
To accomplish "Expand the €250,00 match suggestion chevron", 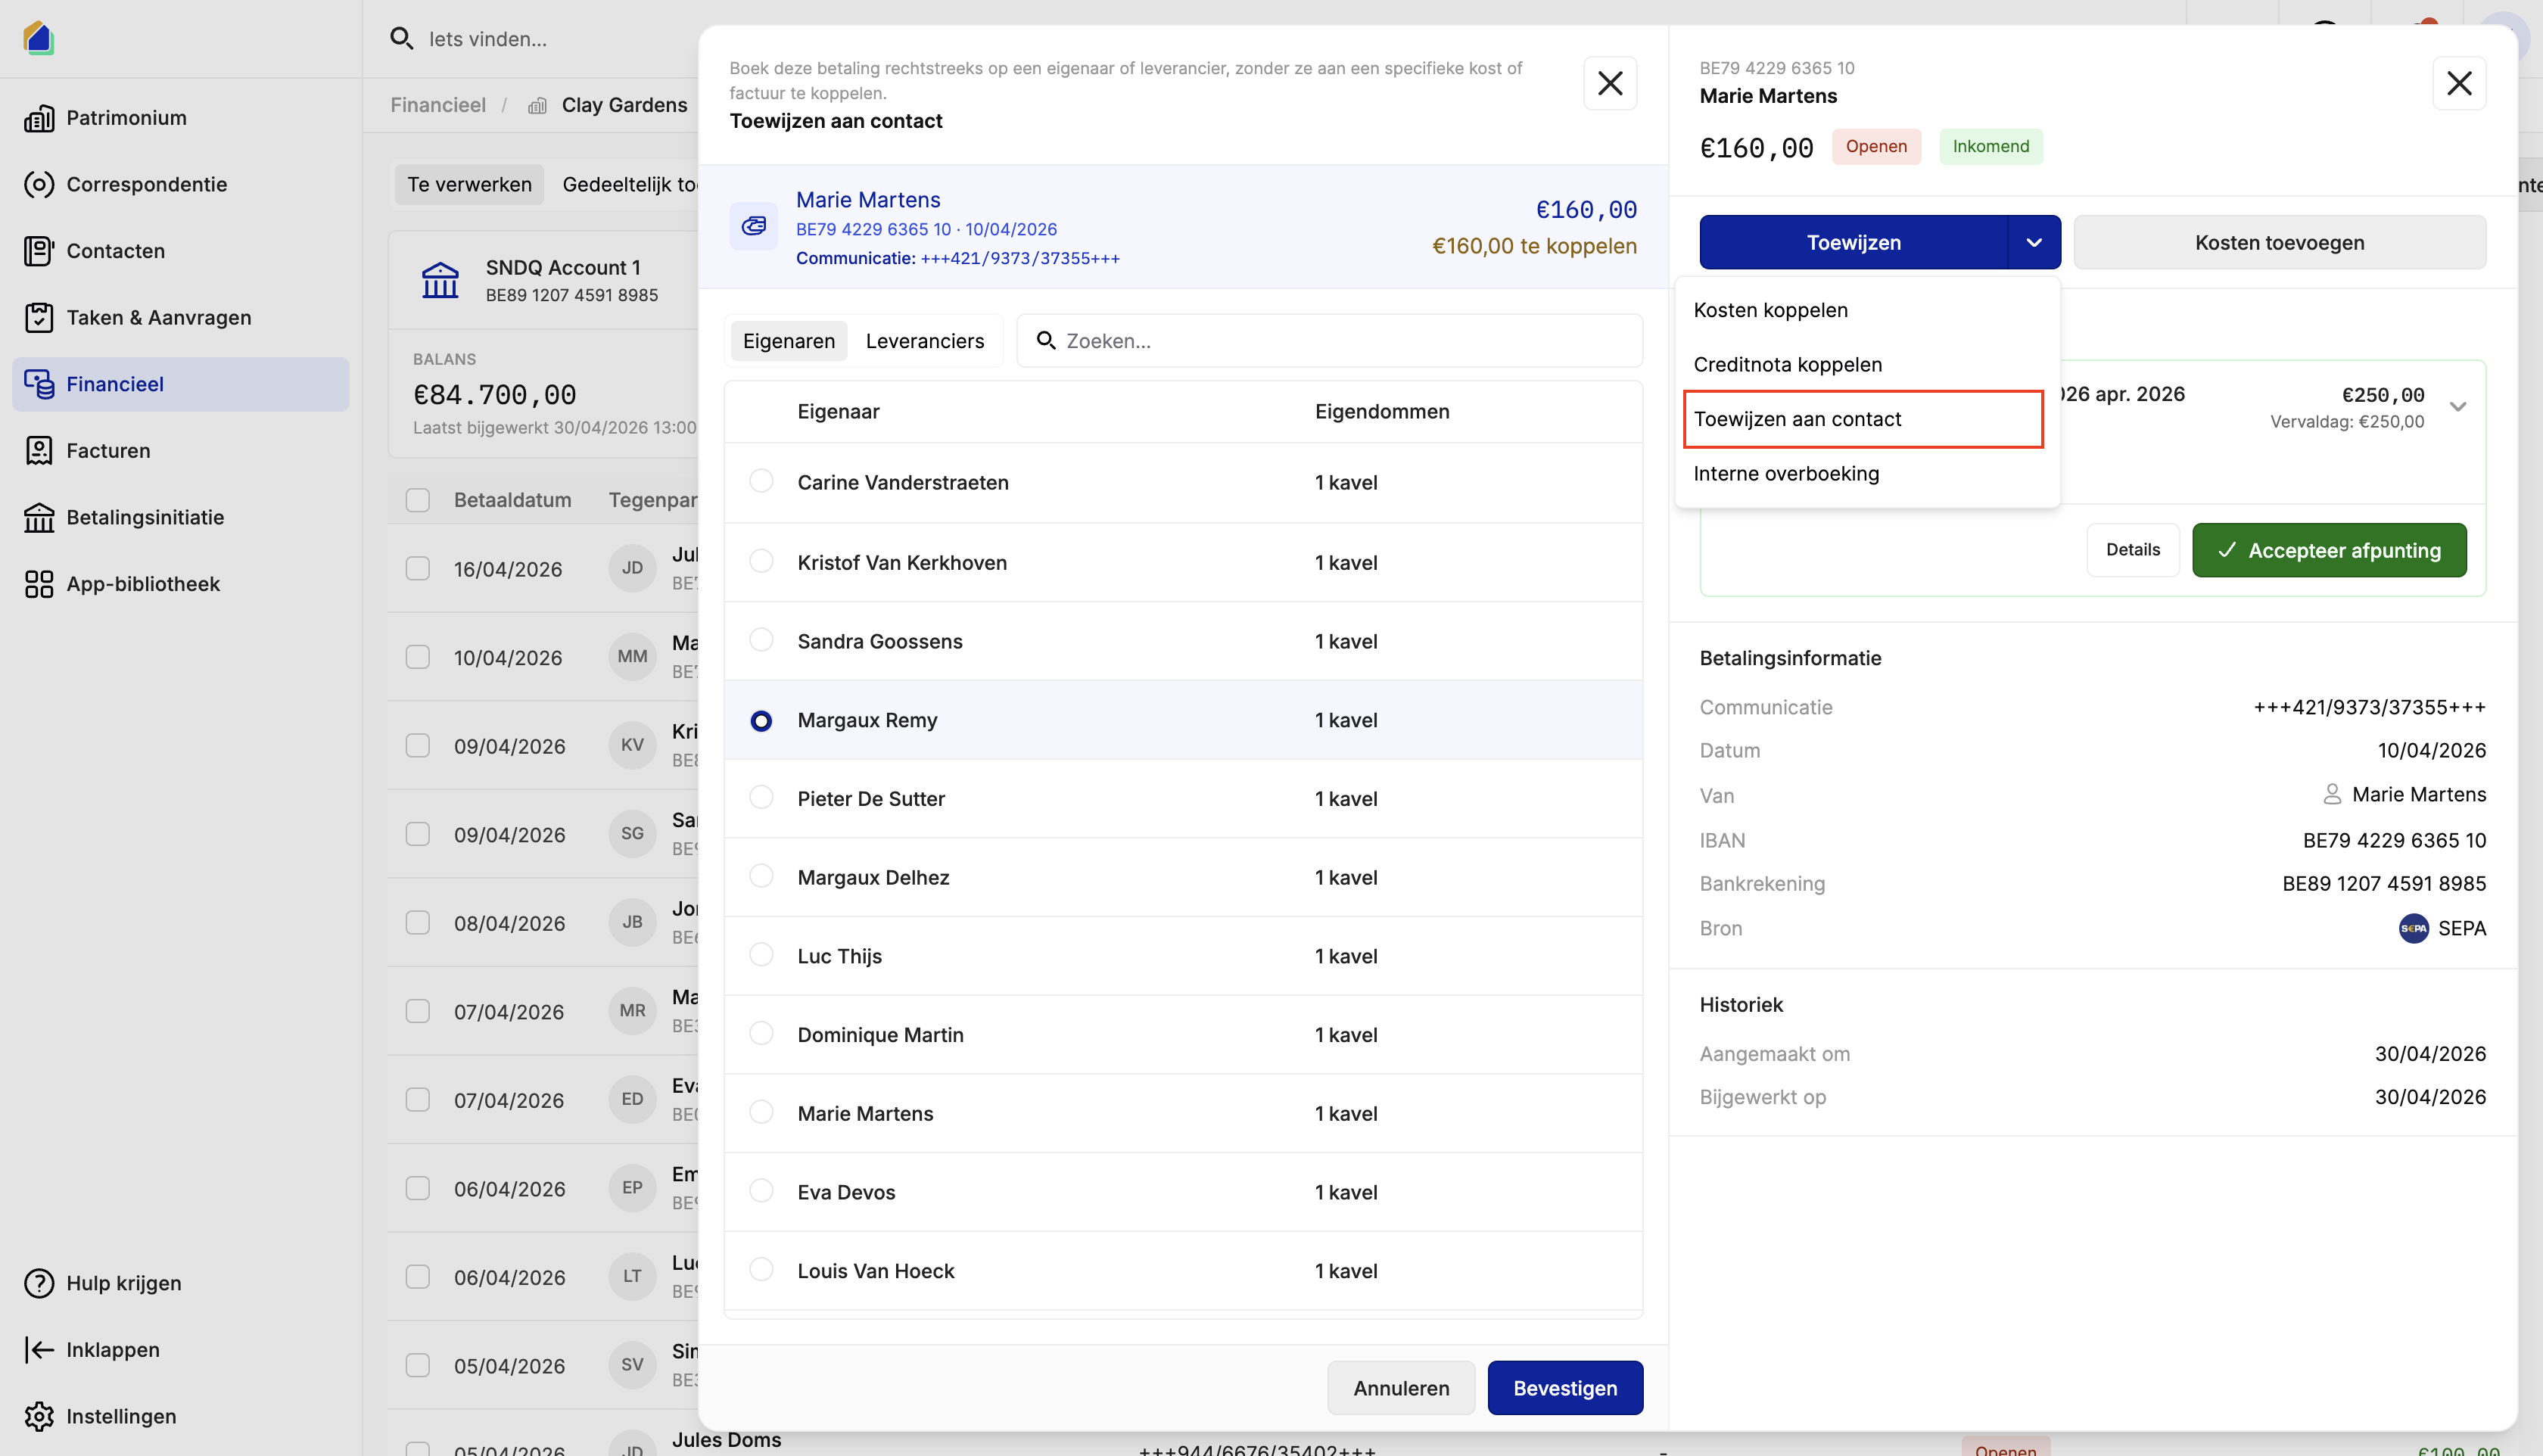I will [2458, 407].
